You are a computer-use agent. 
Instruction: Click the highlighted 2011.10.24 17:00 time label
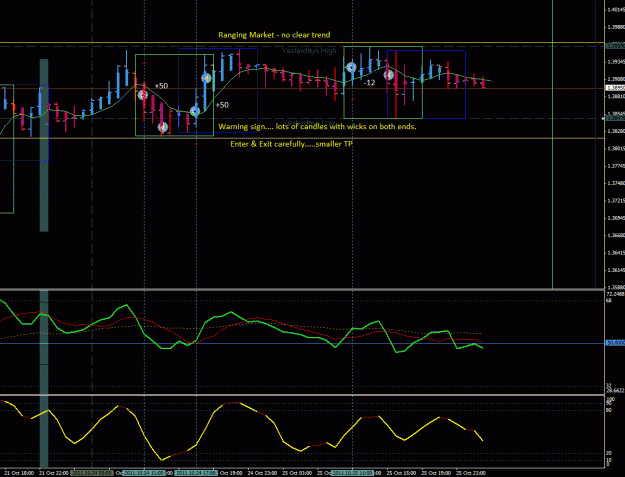(x=196, y=473)
